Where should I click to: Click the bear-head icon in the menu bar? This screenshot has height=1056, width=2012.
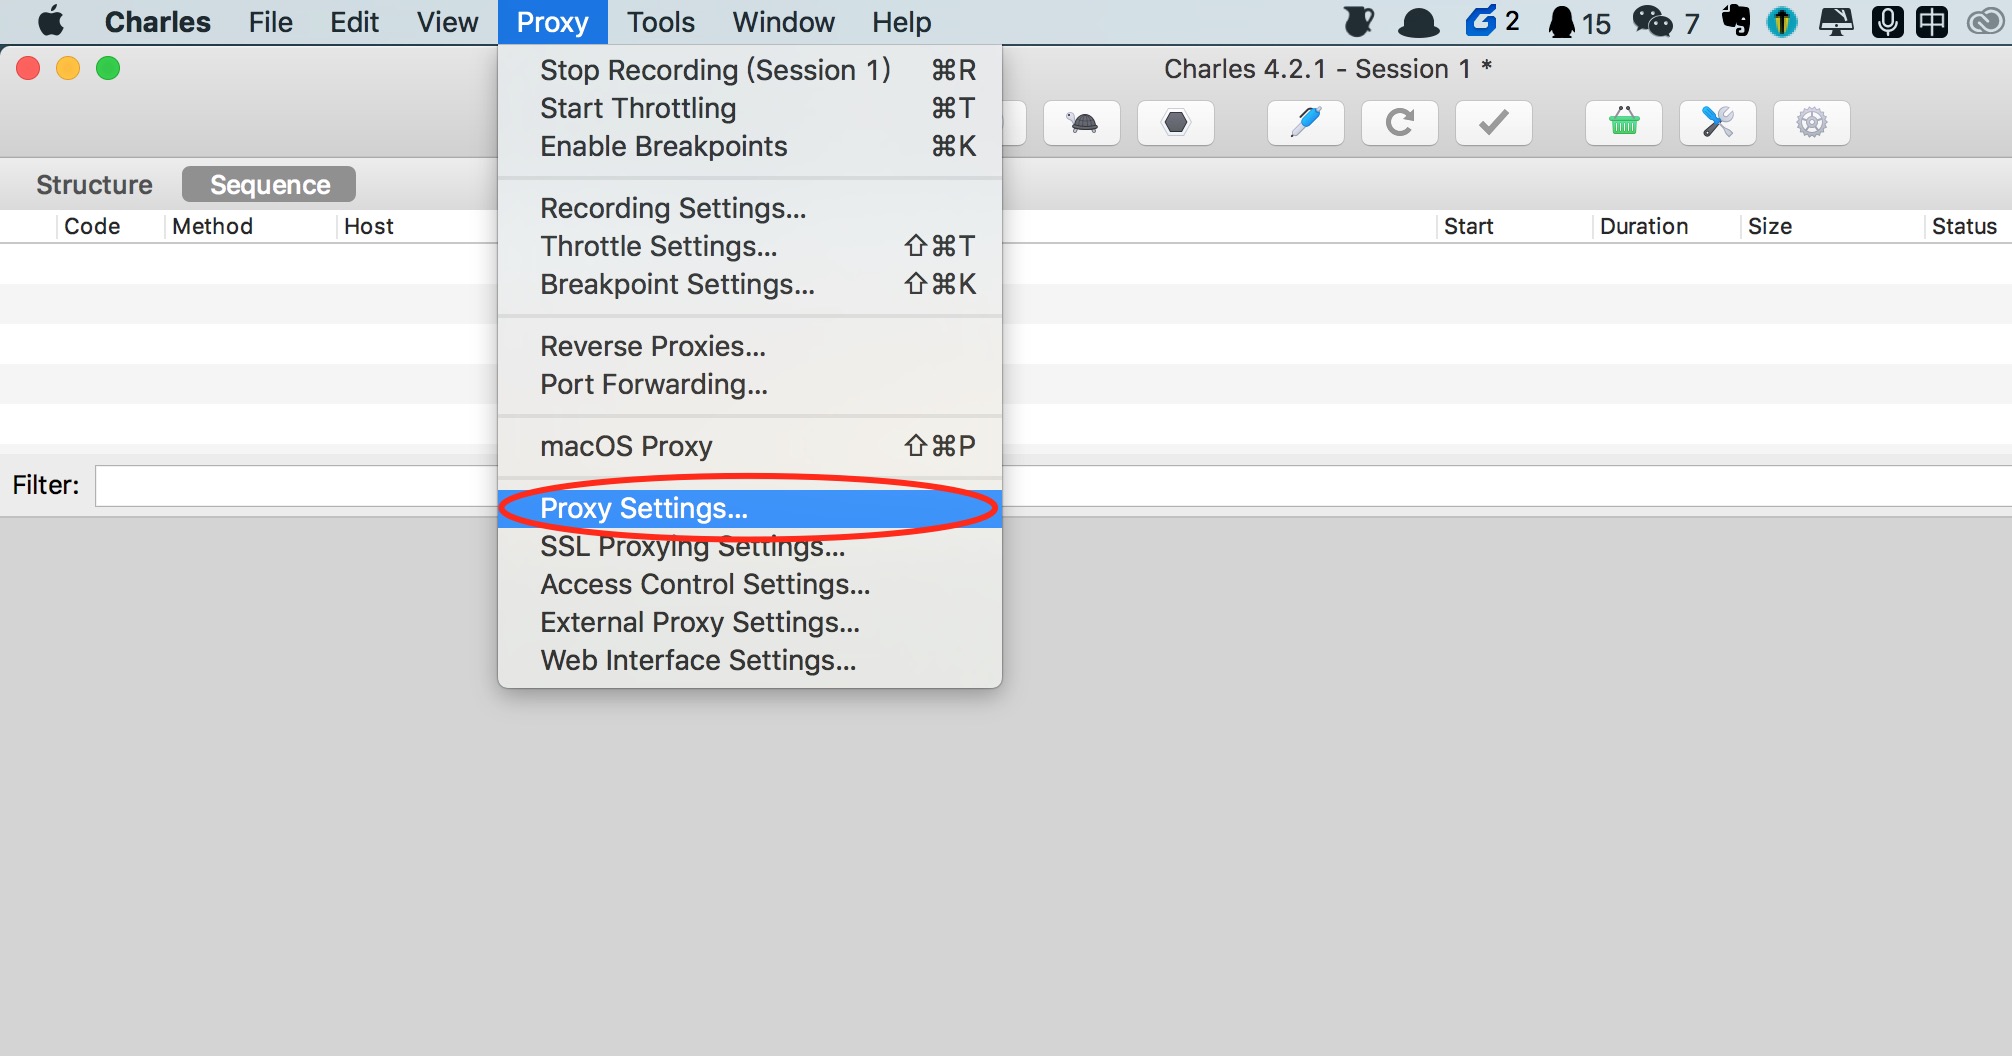1359,21
